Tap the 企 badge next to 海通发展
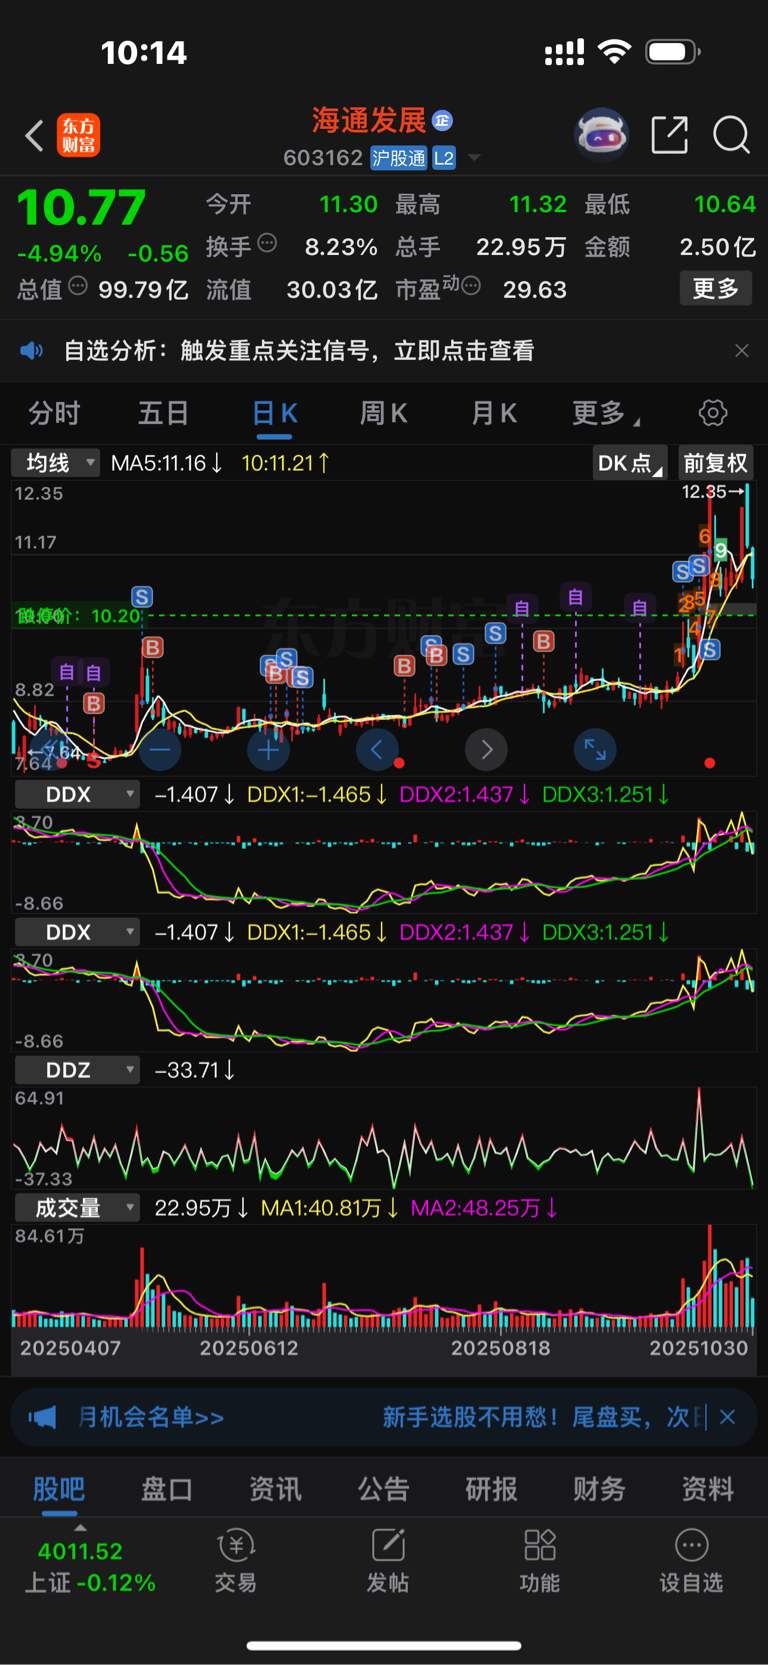This screenshot has width=768, height=1665. click(x=442, y=121)
